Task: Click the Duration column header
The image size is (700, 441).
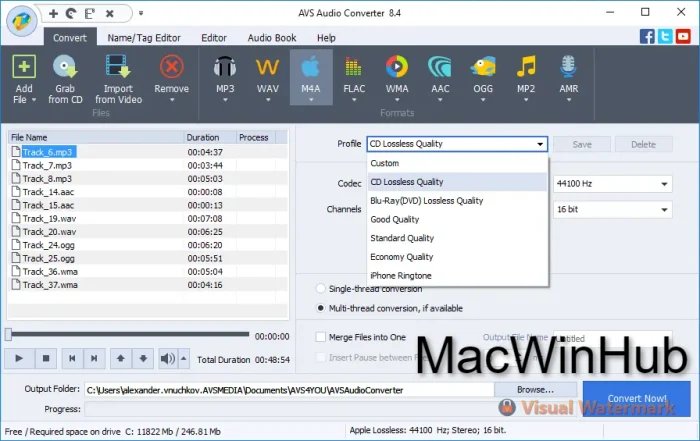Action: (x=209, y=137)
